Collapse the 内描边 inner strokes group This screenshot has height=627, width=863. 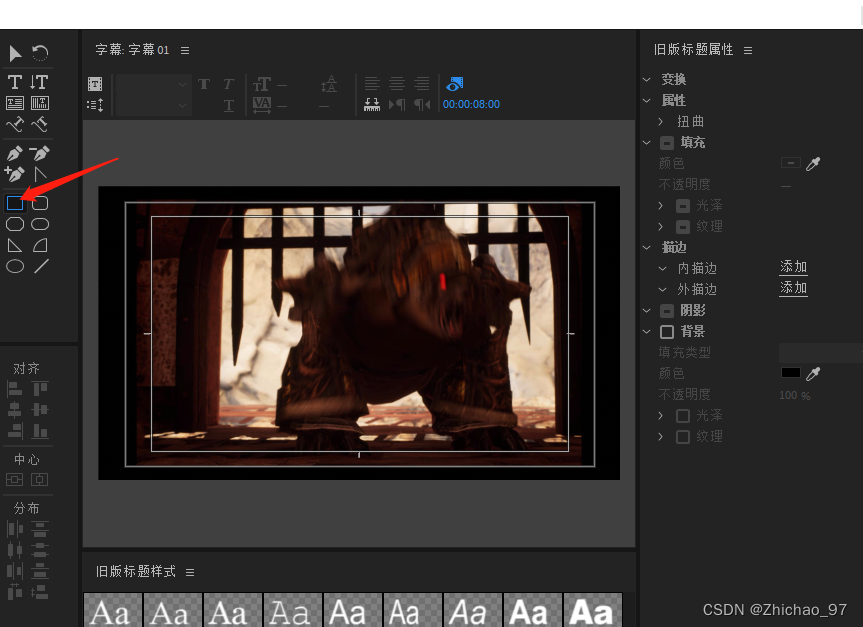coord(663,269)
